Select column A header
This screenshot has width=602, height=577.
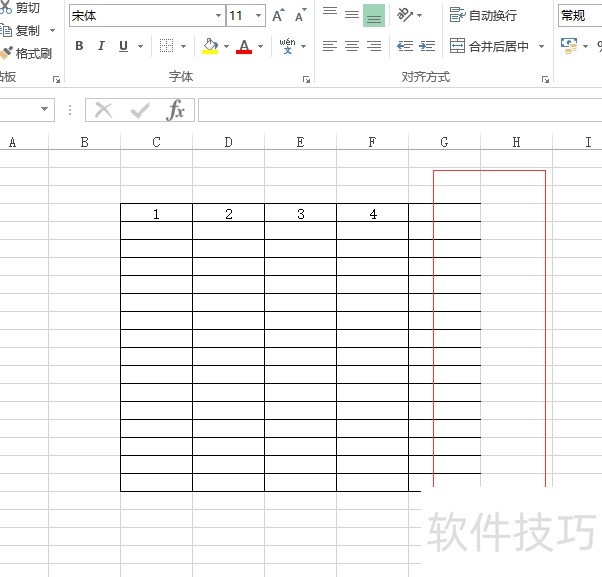pyautogui.click(x=24, y=142)
